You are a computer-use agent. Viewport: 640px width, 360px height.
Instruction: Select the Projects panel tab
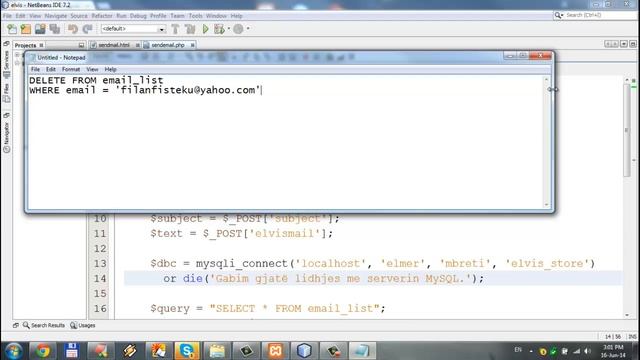(x=25, y=45)
